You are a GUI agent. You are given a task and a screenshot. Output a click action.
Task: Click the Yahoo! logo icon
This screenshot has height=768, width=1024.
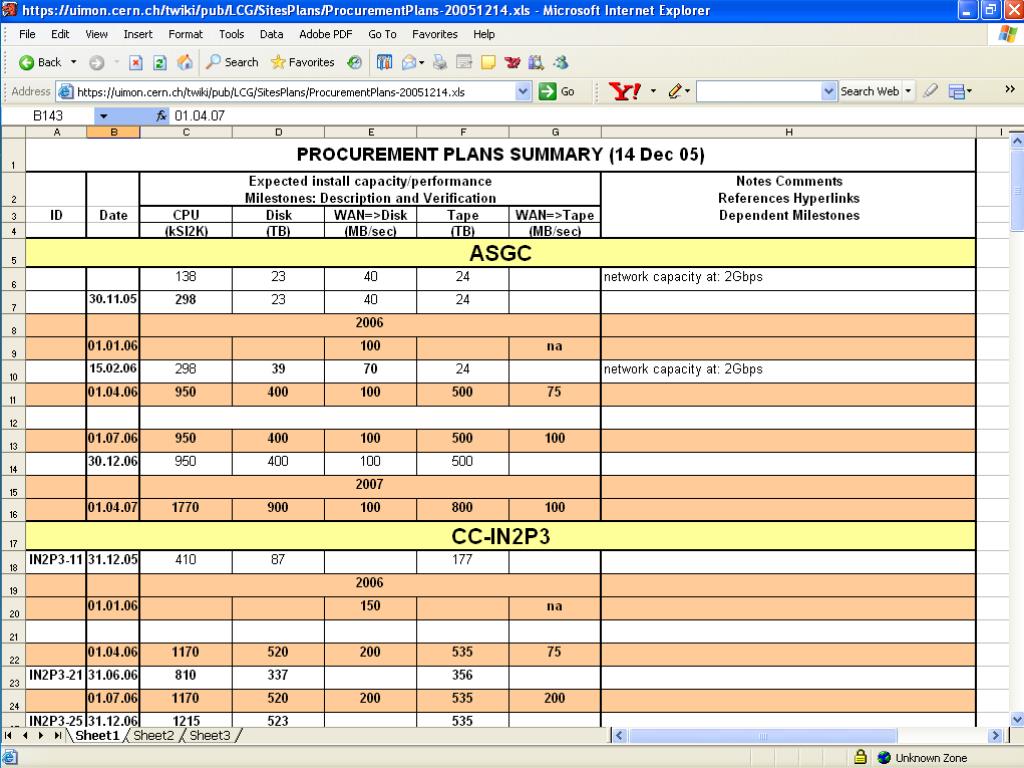[x=624, y=91]
